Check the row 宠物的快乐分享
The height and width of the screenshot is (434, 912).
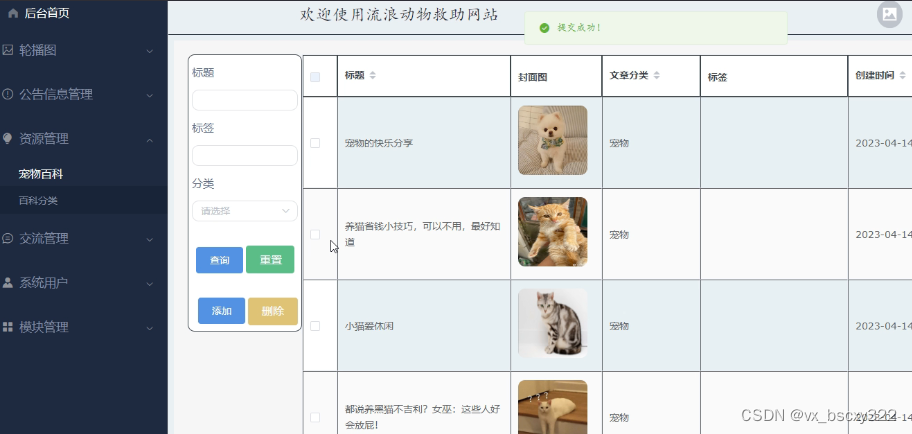tap(315, 143)
